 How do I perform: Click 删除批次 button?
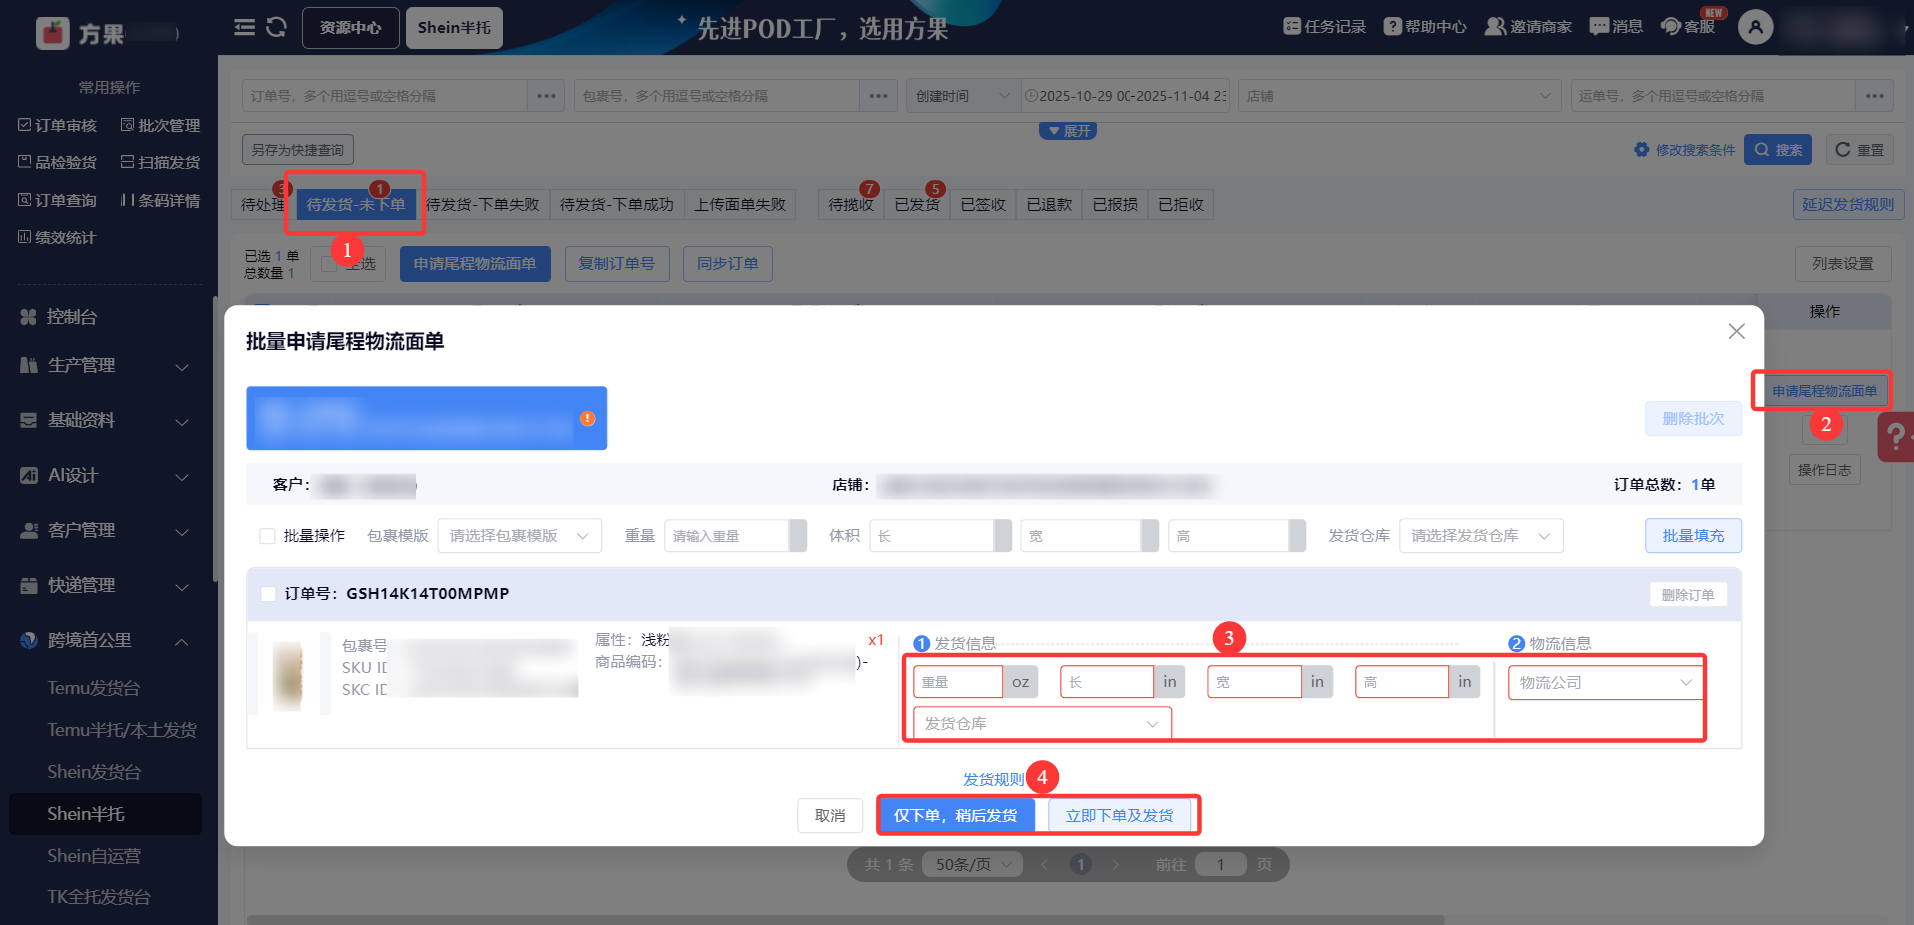pos(1693,419)
